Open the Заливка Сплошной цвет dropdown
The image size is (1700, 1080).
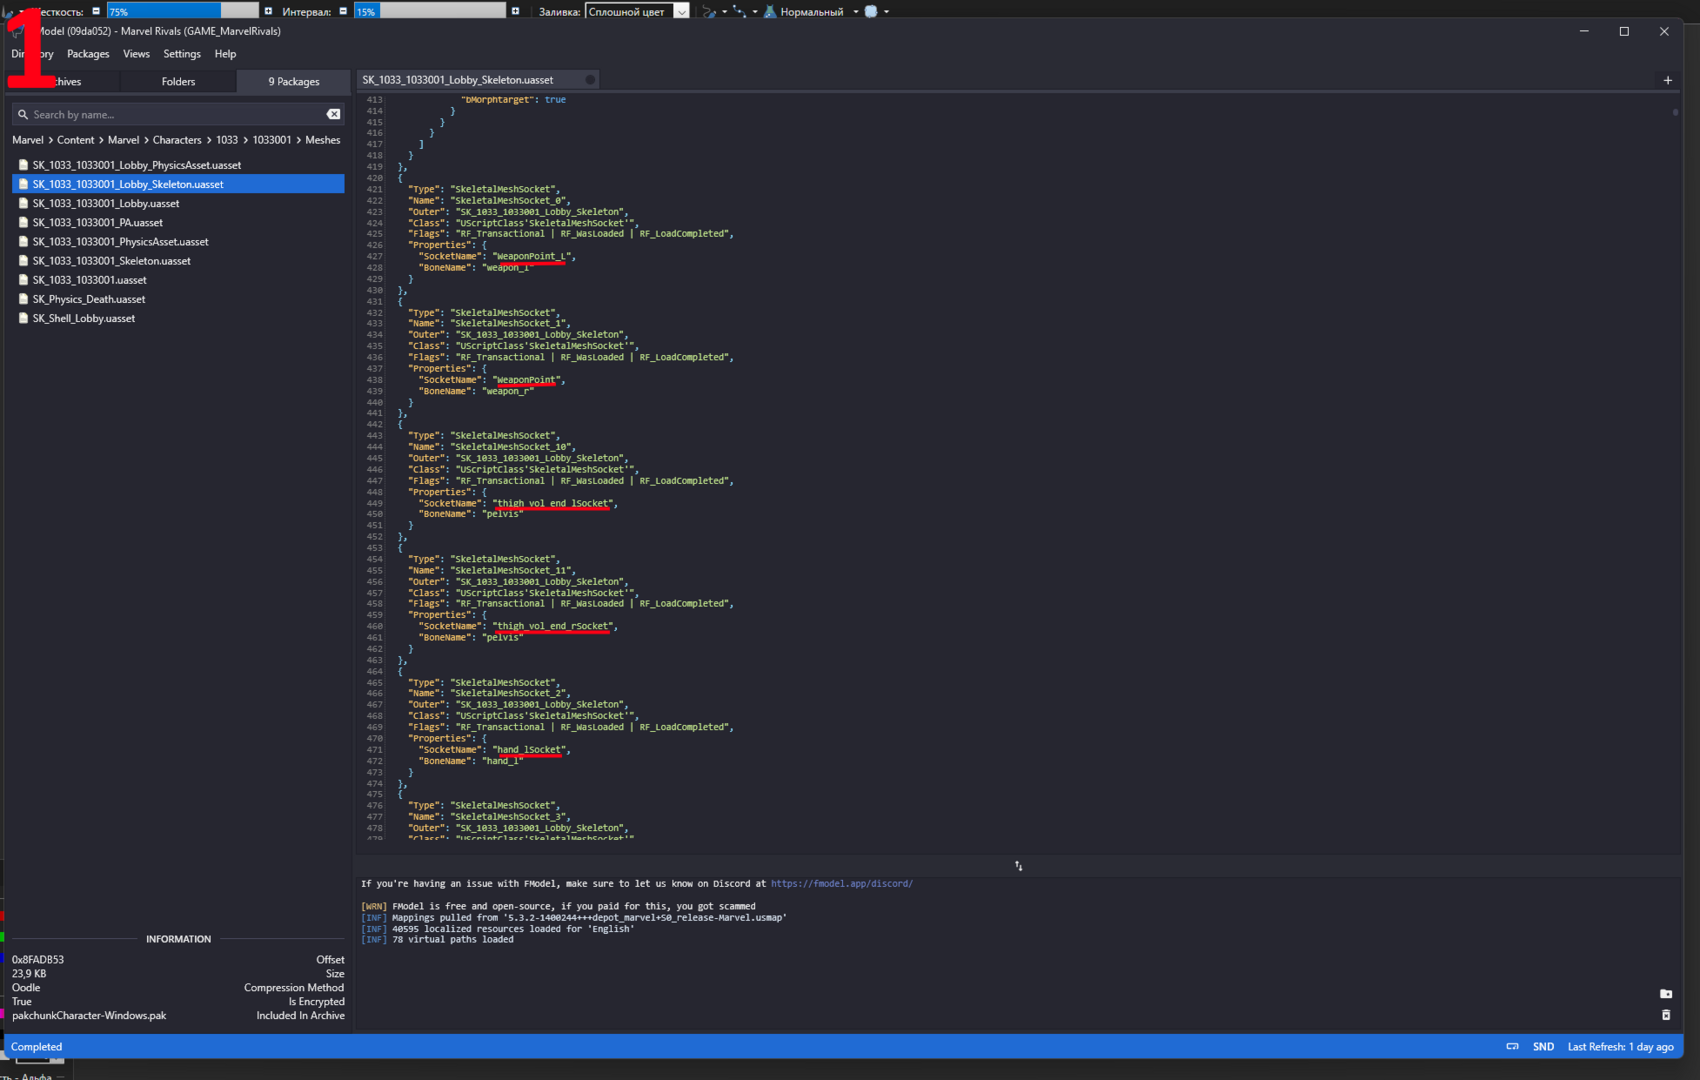(x=638, y=11)
